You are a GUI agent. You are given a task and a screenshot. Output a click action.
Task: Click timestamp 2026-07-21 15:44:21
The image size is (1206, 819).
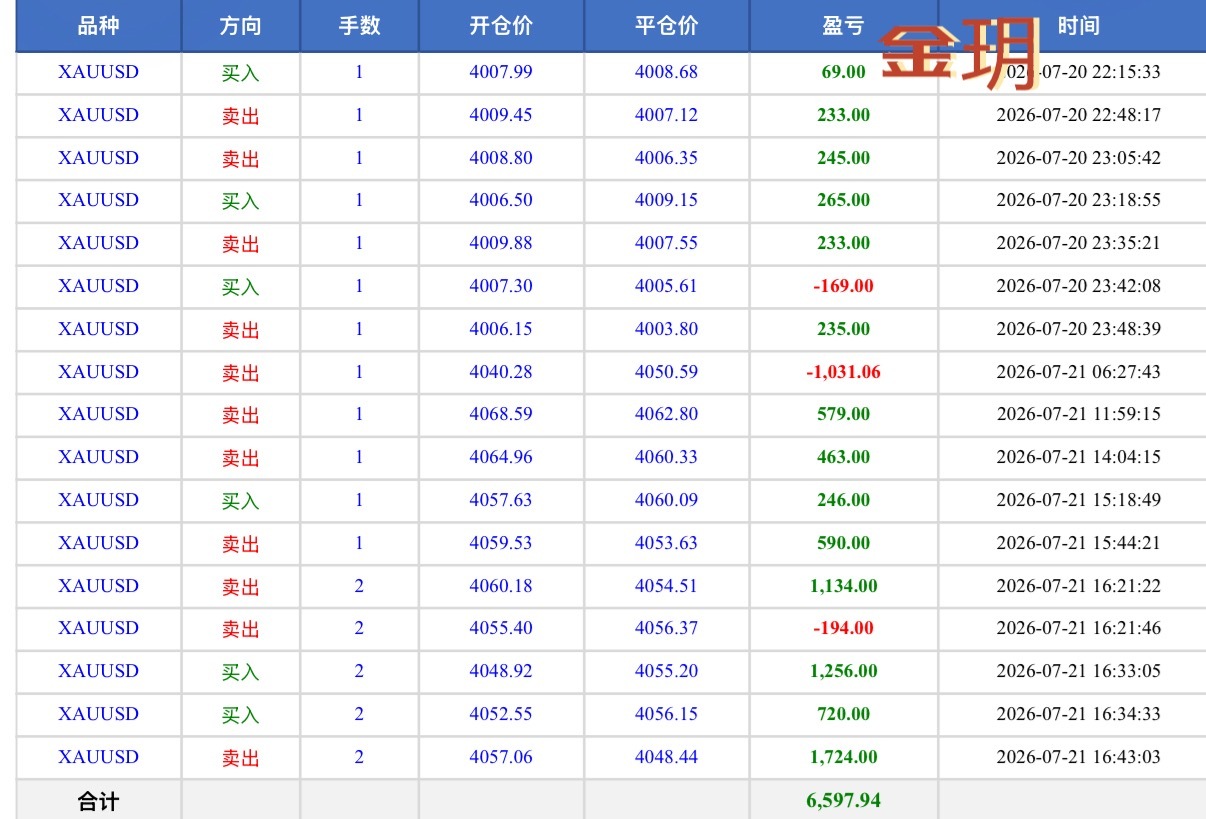pos(1078,543)
